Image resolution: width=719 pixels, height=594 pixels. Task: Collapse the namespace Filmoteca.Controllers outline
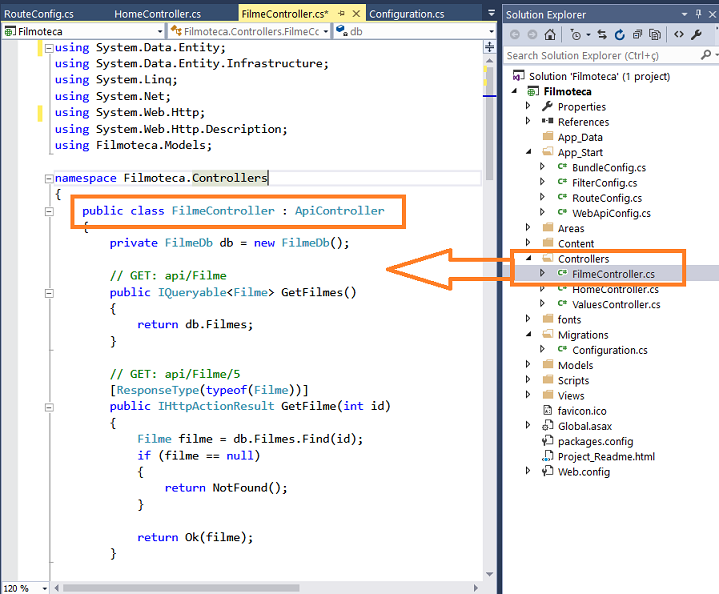click(x=49, y=178)
